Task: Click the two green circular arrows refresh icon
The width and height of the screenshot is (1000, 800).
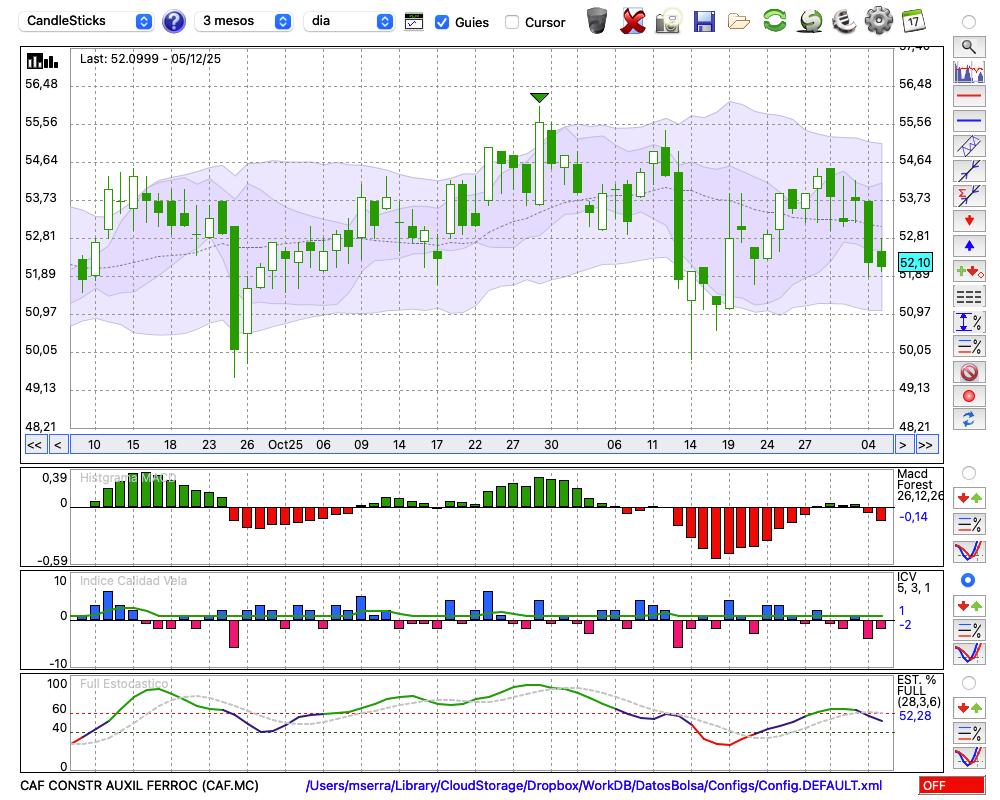Action: point(774,21)
